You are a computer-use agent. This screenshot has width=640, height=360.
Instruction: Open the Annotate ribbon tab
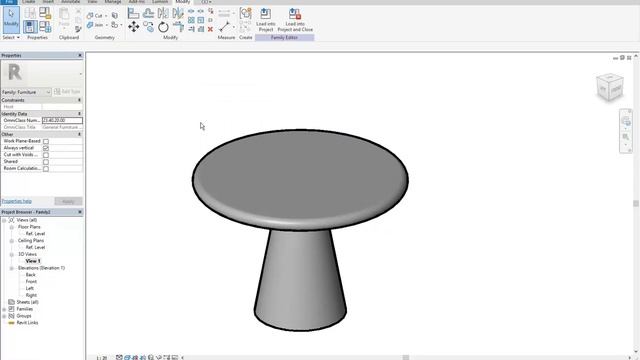point(70,2)
